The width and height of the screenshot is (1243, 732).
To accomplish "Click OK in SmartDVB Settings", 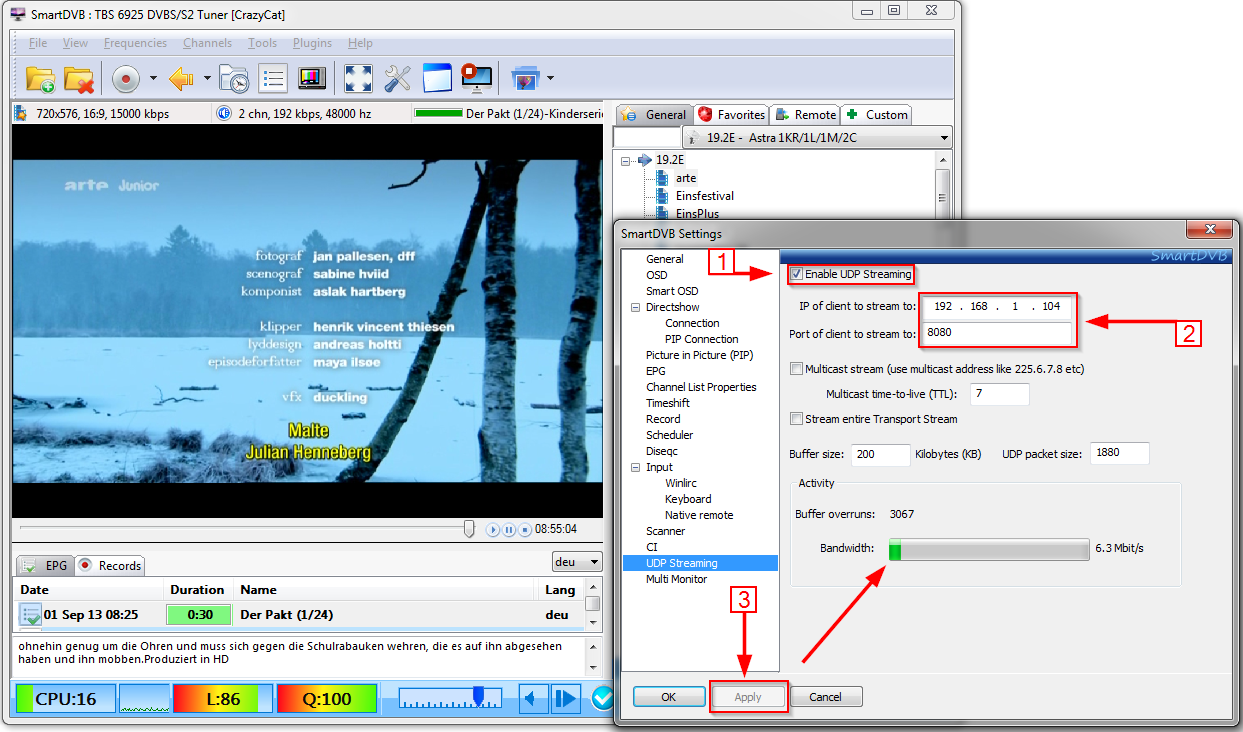I will 669,697.
